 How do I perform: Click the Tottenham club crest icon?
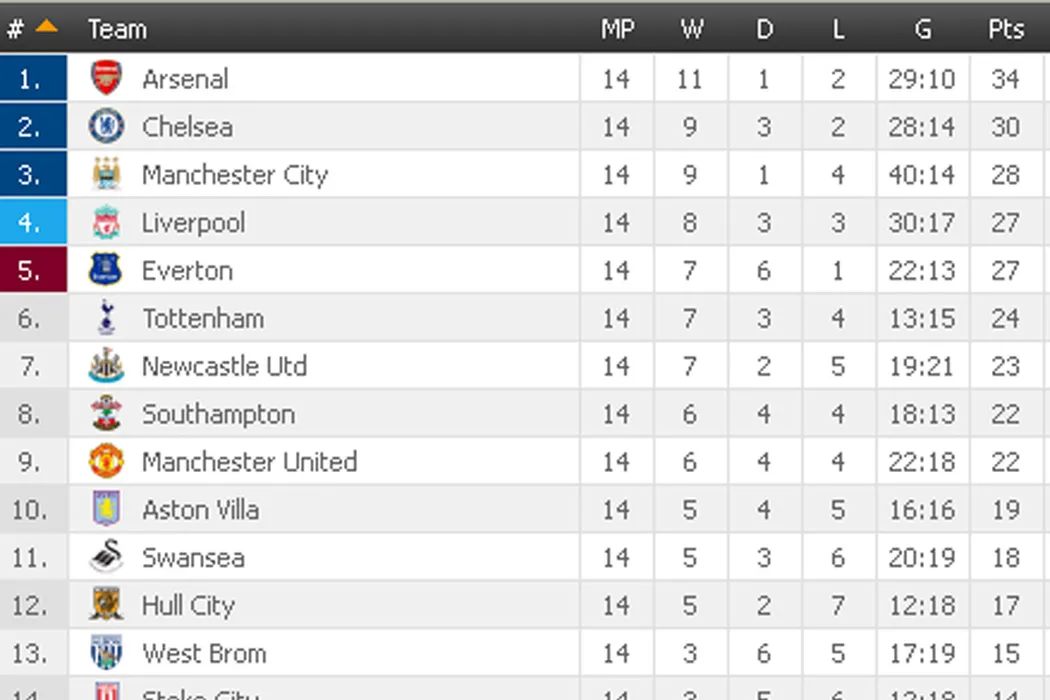106,318
